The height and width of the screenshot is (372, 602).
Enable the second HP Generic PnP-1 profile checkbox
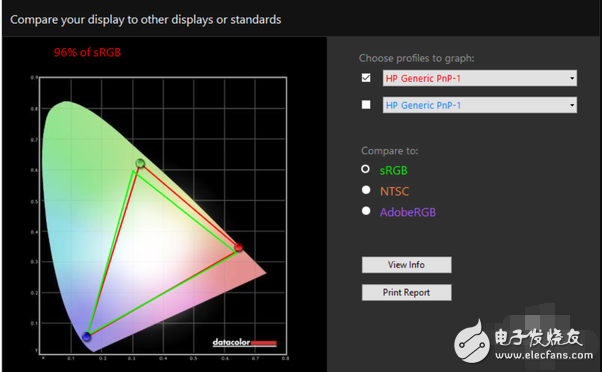click(366, 104)
